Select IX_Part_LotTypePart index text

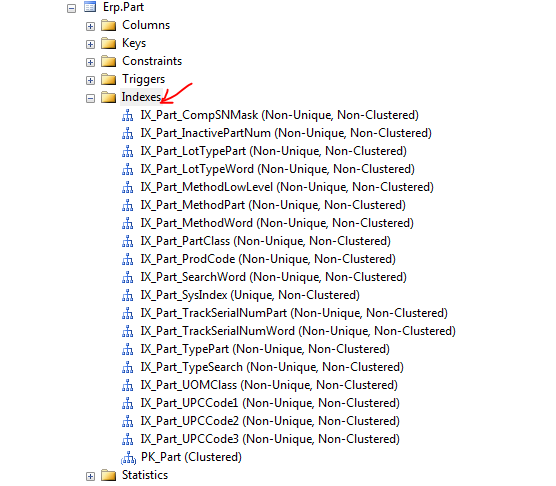(x=274, y=151)
